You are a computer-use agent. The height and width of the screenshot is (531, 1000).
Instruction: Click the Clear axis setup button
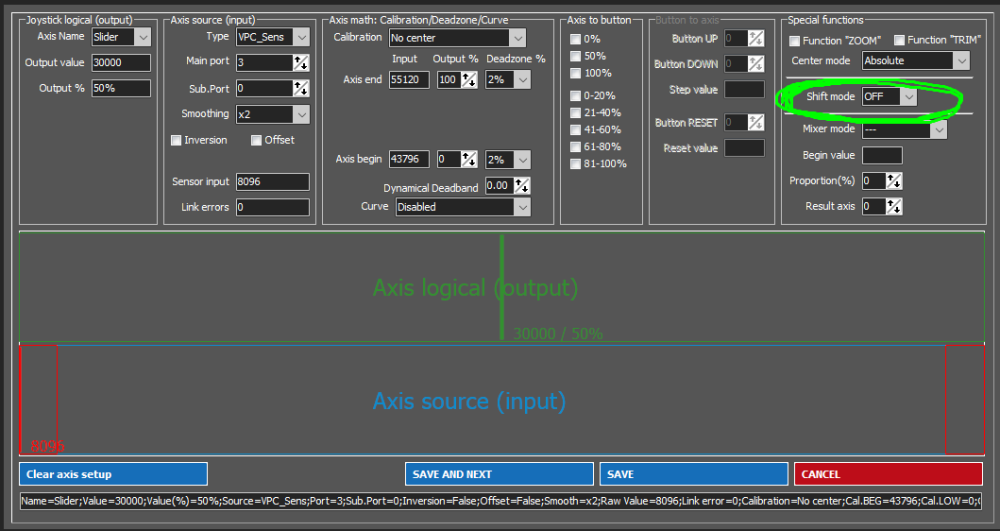click(113, 474)
